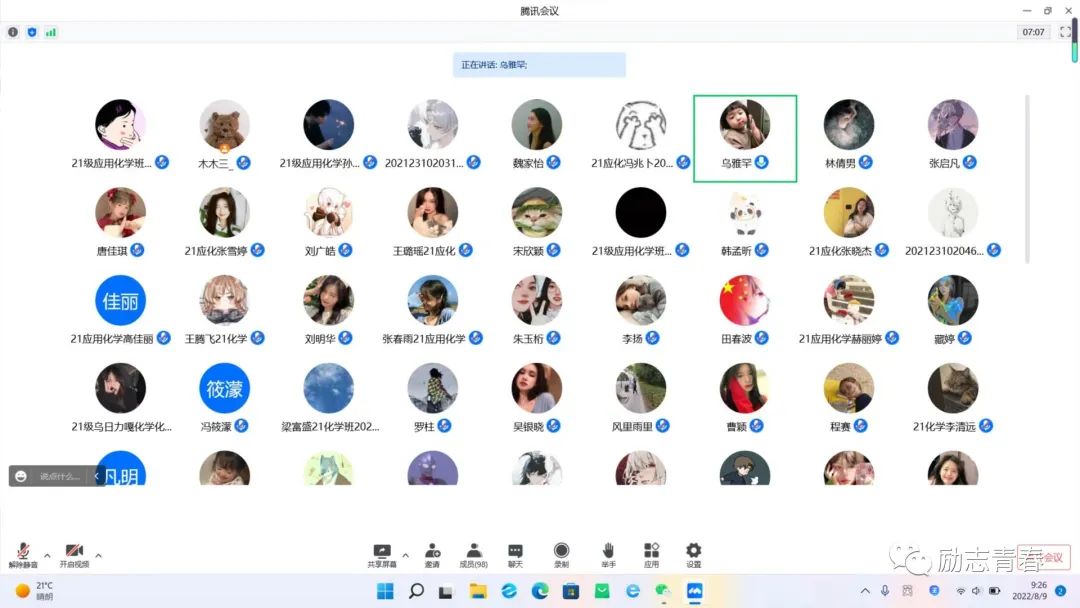The image size is (1080, 608).
Task: View meeting info icon in top bar
Action: point(13,32)
